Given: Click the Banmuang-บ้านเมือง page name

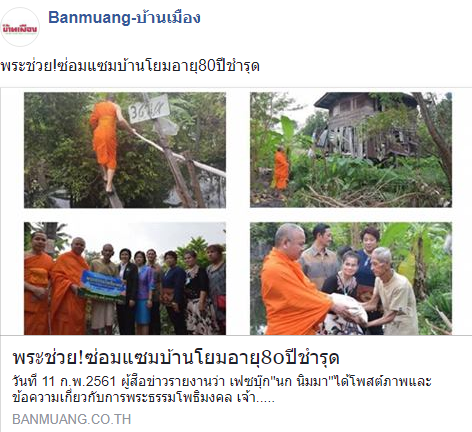Looking at the screenshot, I should pos(124,17).
